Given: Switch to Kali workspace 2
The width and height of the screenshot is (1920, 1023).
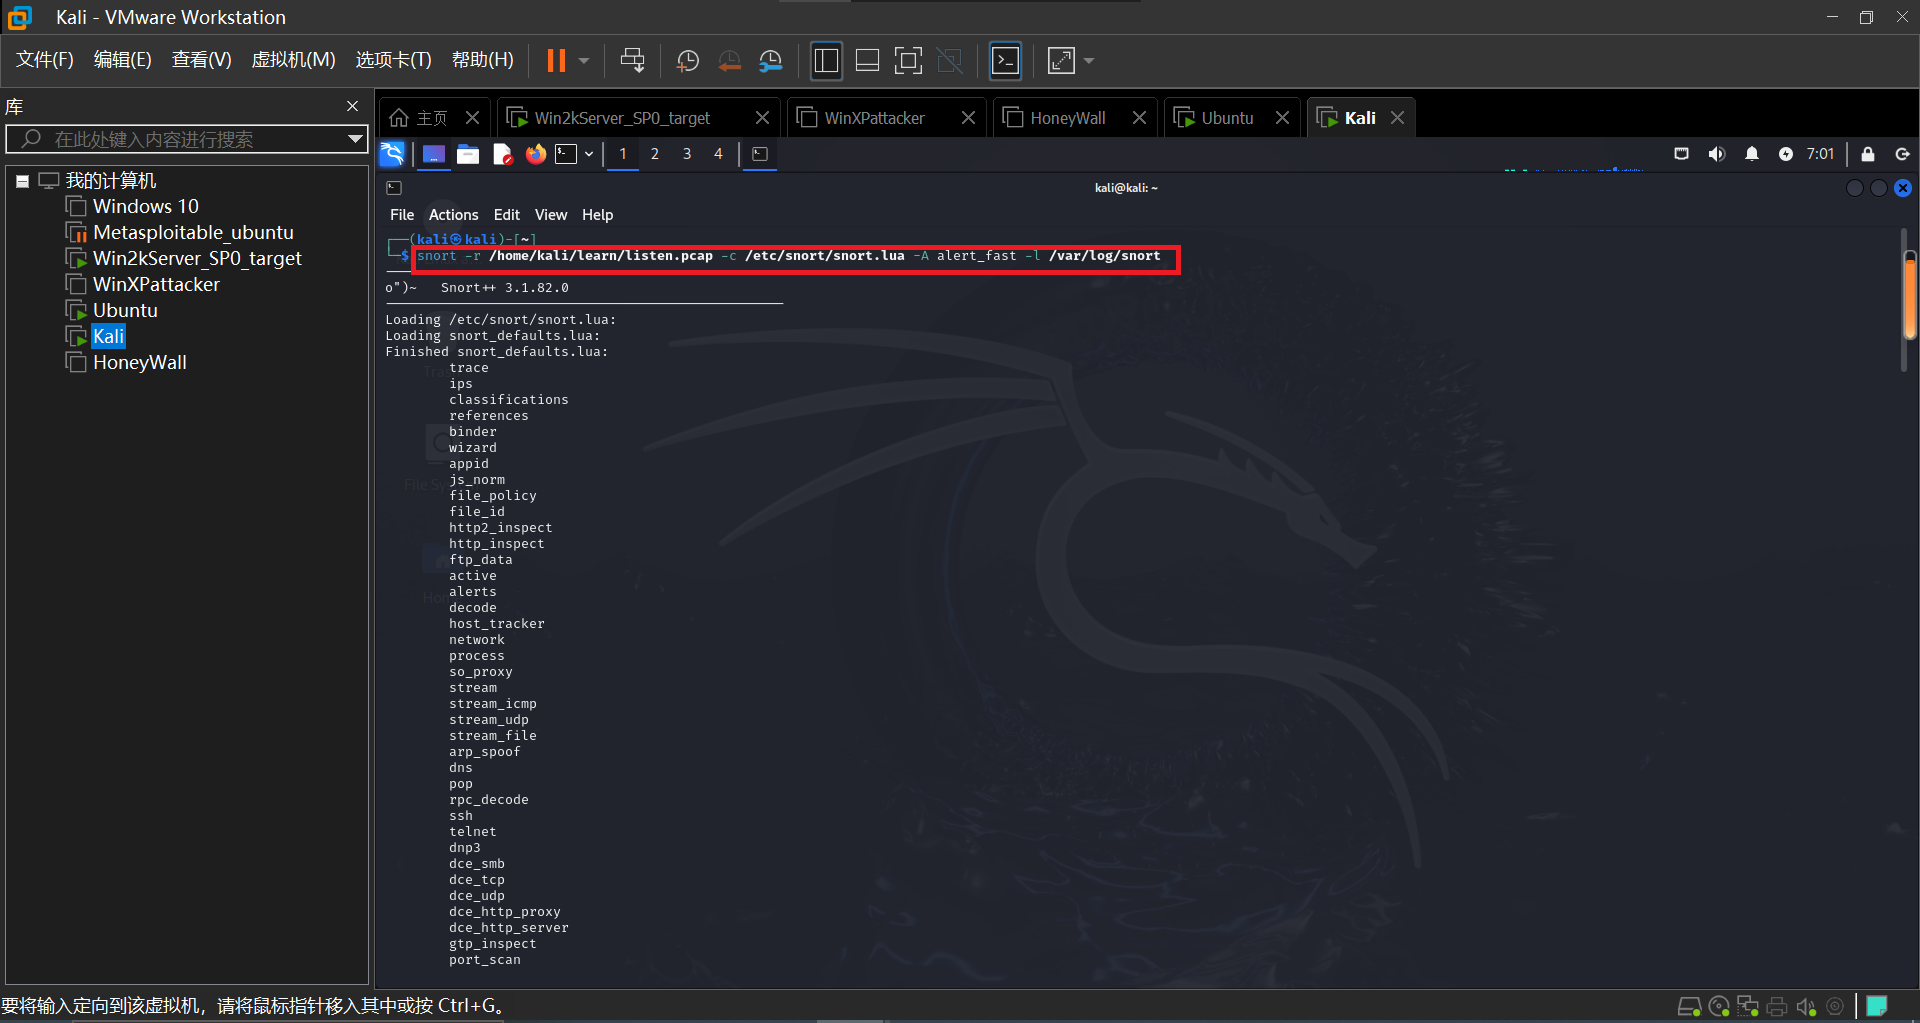Looking at the screenshot, I should pos(655,154).
